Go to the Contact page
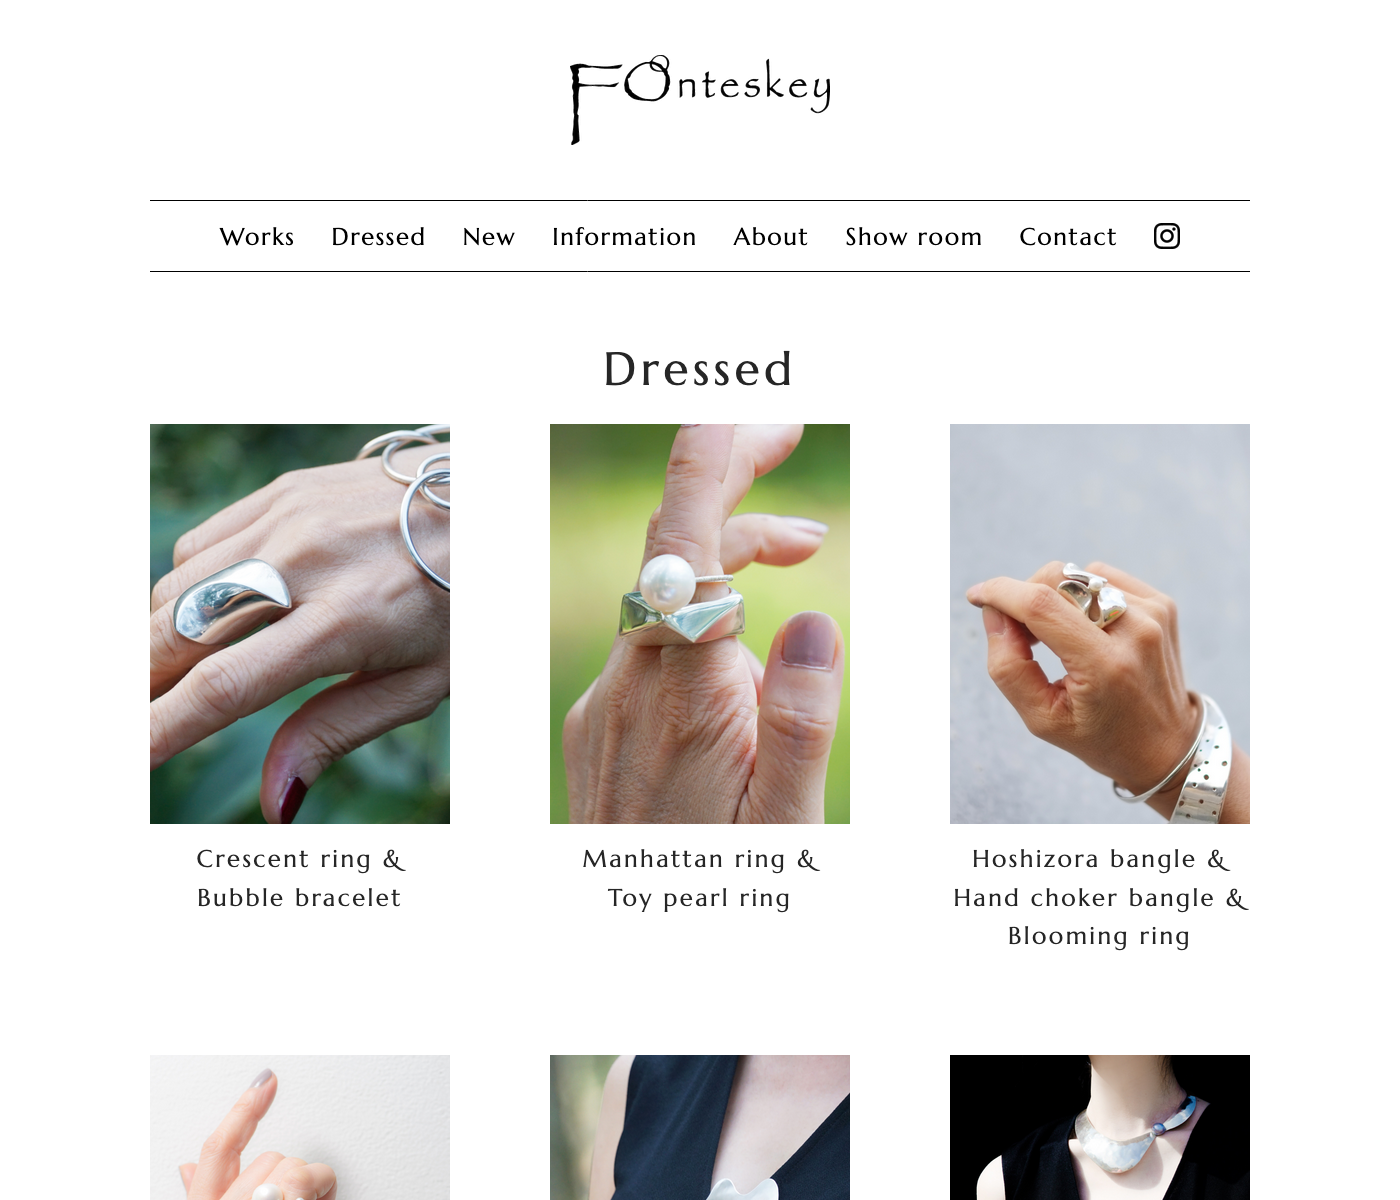The width and height of the screenshot is (1400, 1200). point(1068,237)
